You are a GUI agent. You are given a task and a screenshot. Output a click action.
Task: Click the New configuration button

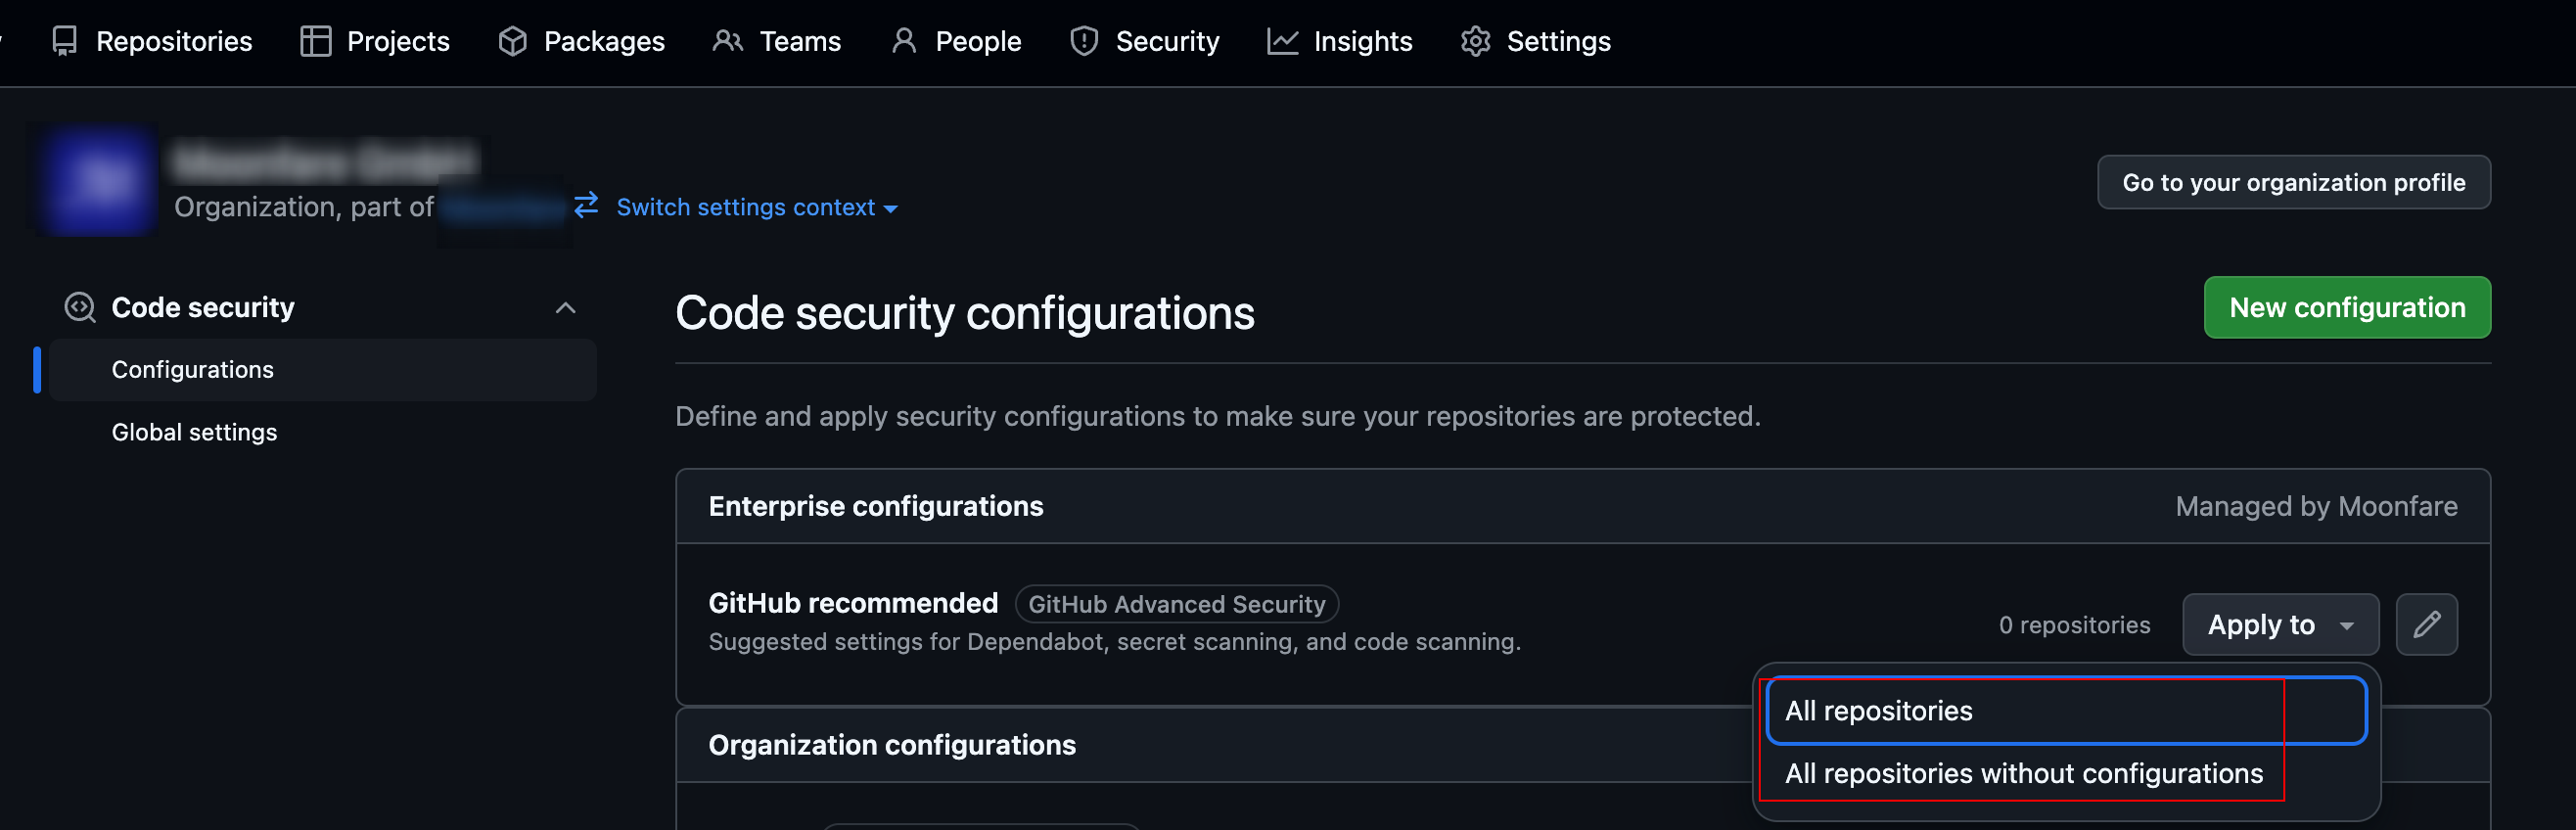(2346, 307)
